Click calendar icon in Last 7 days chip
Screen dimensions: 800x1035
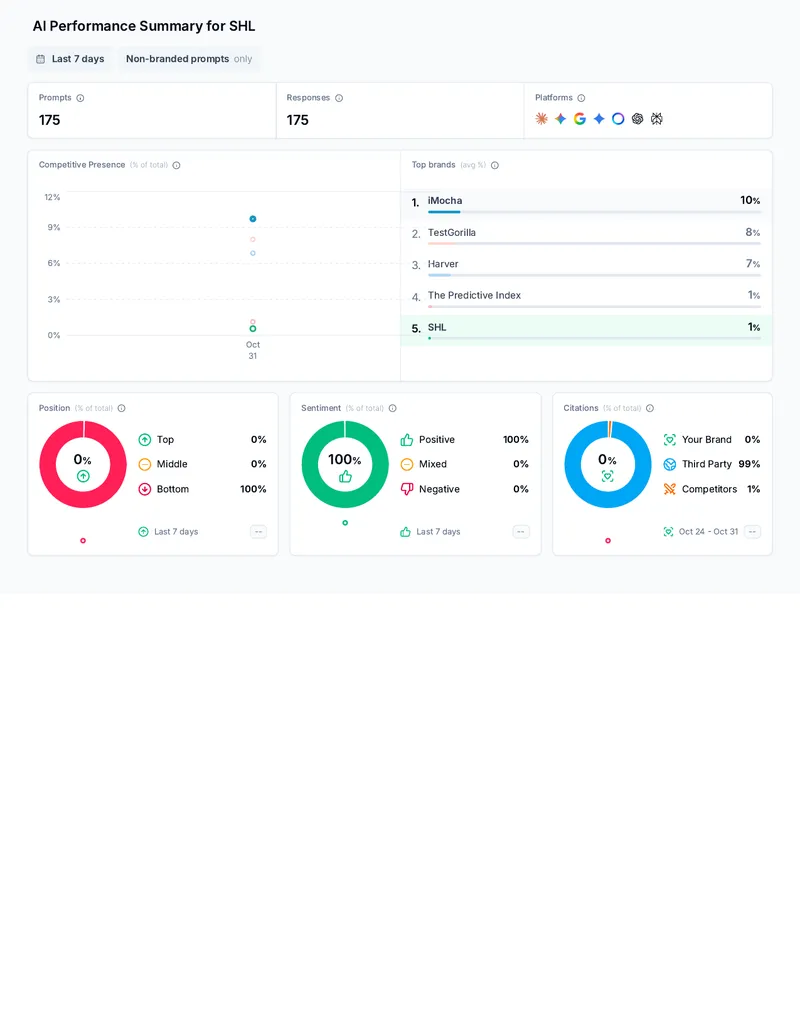click(40, 59)
